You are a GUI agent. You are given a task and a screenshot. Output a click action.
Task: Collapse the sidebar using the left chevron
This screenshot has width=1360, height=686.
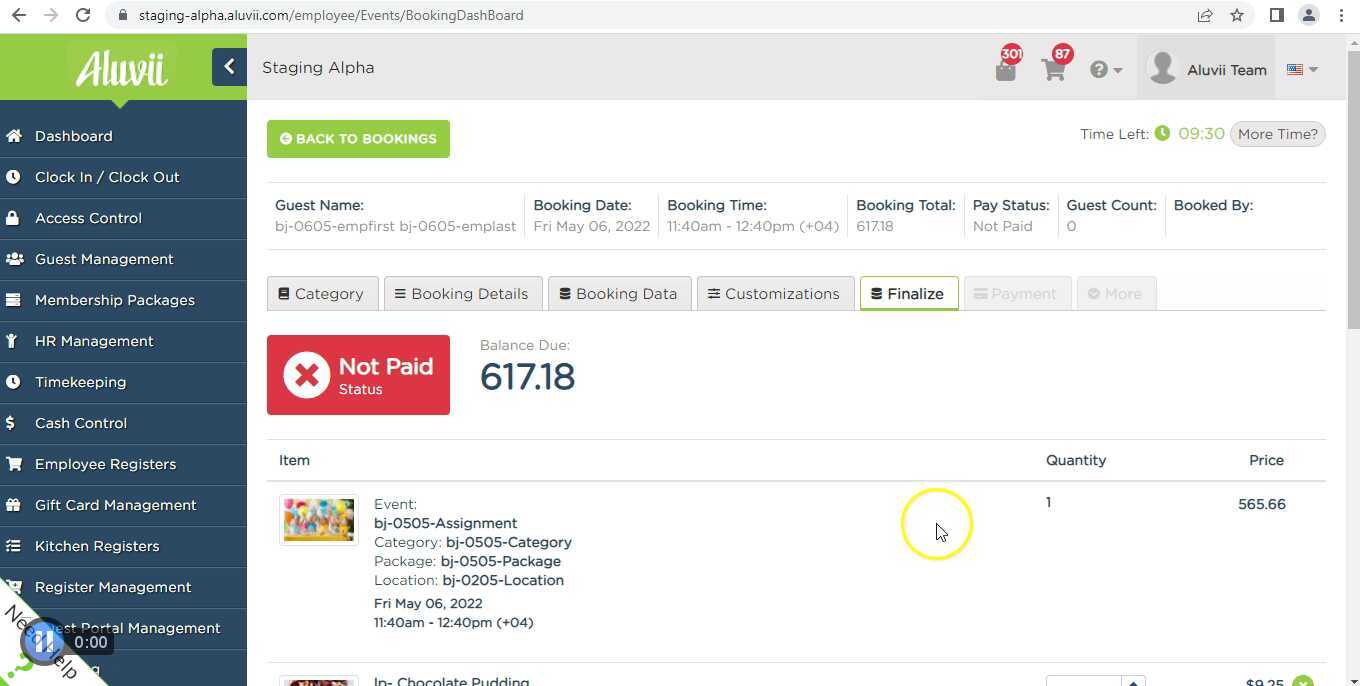tap(229, 65)
